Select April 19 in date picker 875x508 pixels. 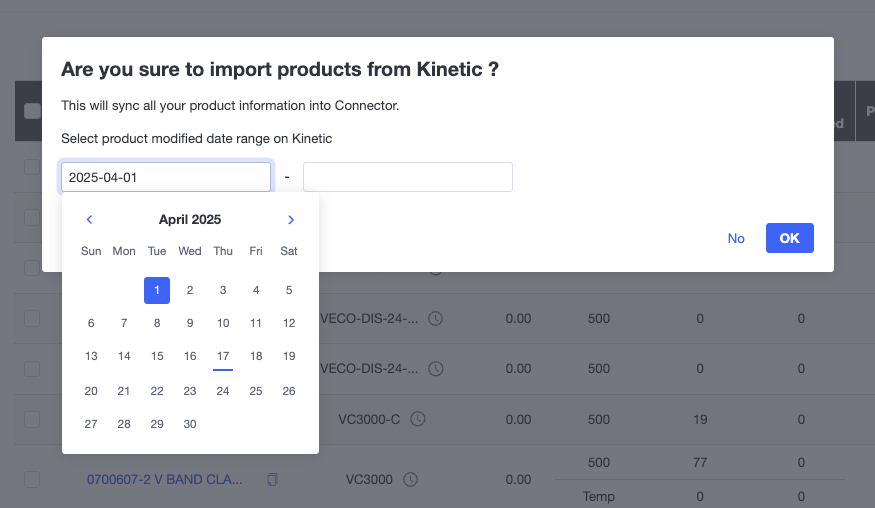click(x=289, y=356)
